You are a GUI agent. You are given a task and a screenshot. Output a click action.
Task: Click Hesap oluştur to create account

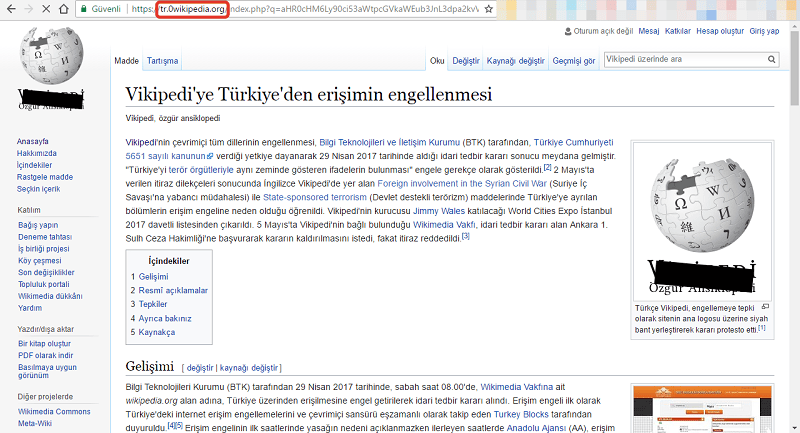pos(720,31)
